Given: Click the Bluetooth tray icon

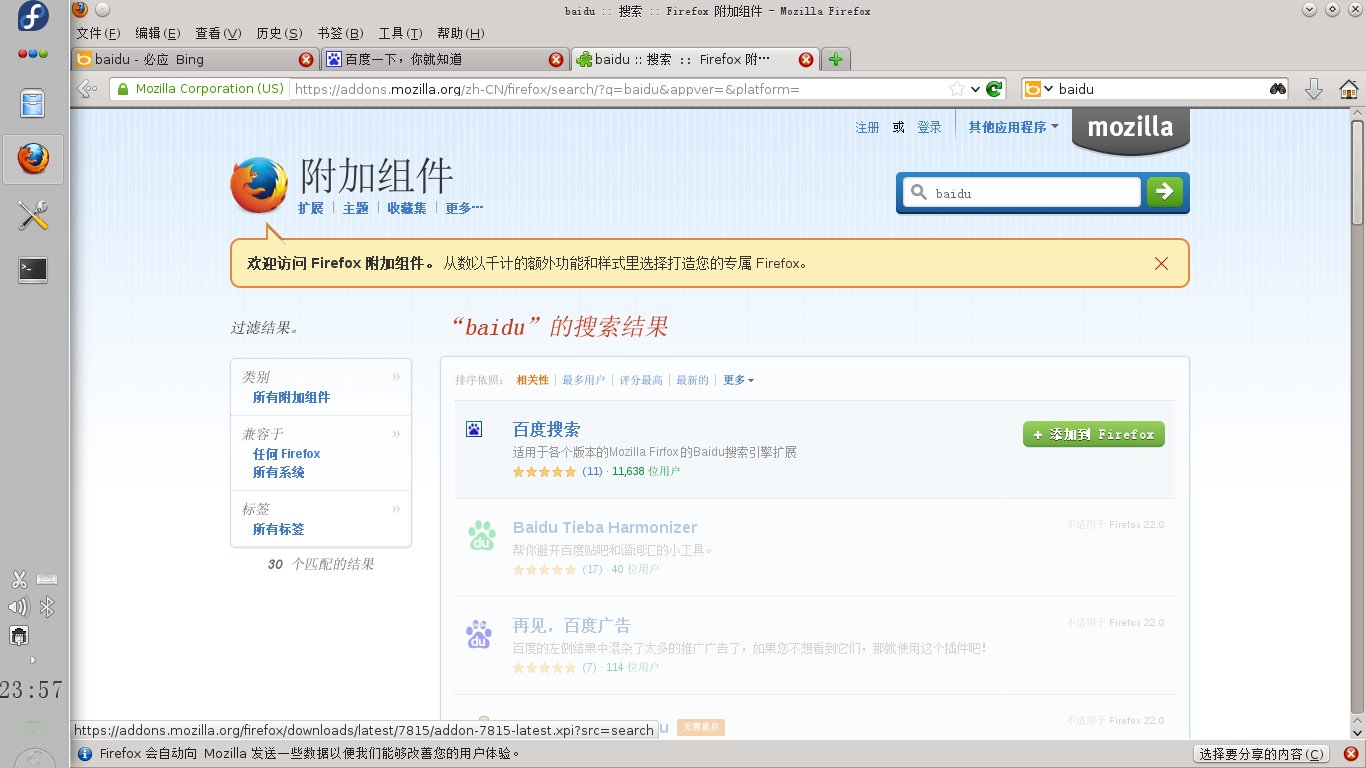Looking at the screenshot, I should [46, 607].
